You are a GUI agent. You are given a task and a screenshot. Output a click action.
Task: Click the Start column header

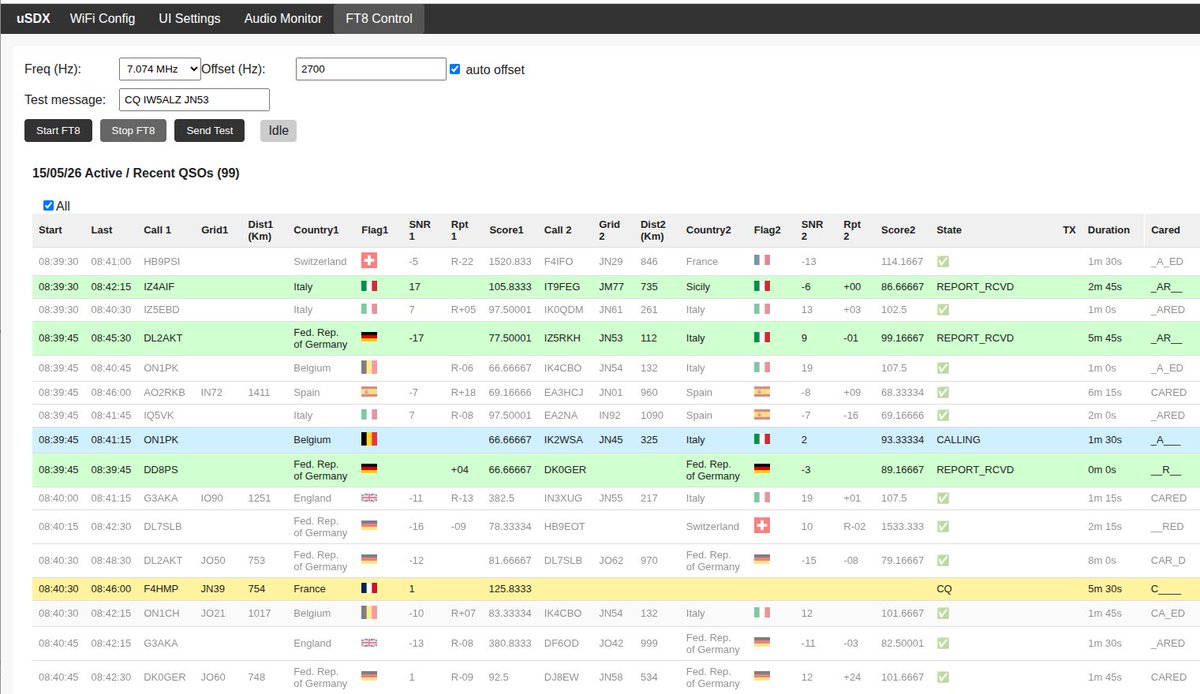(x=50, y=230)
